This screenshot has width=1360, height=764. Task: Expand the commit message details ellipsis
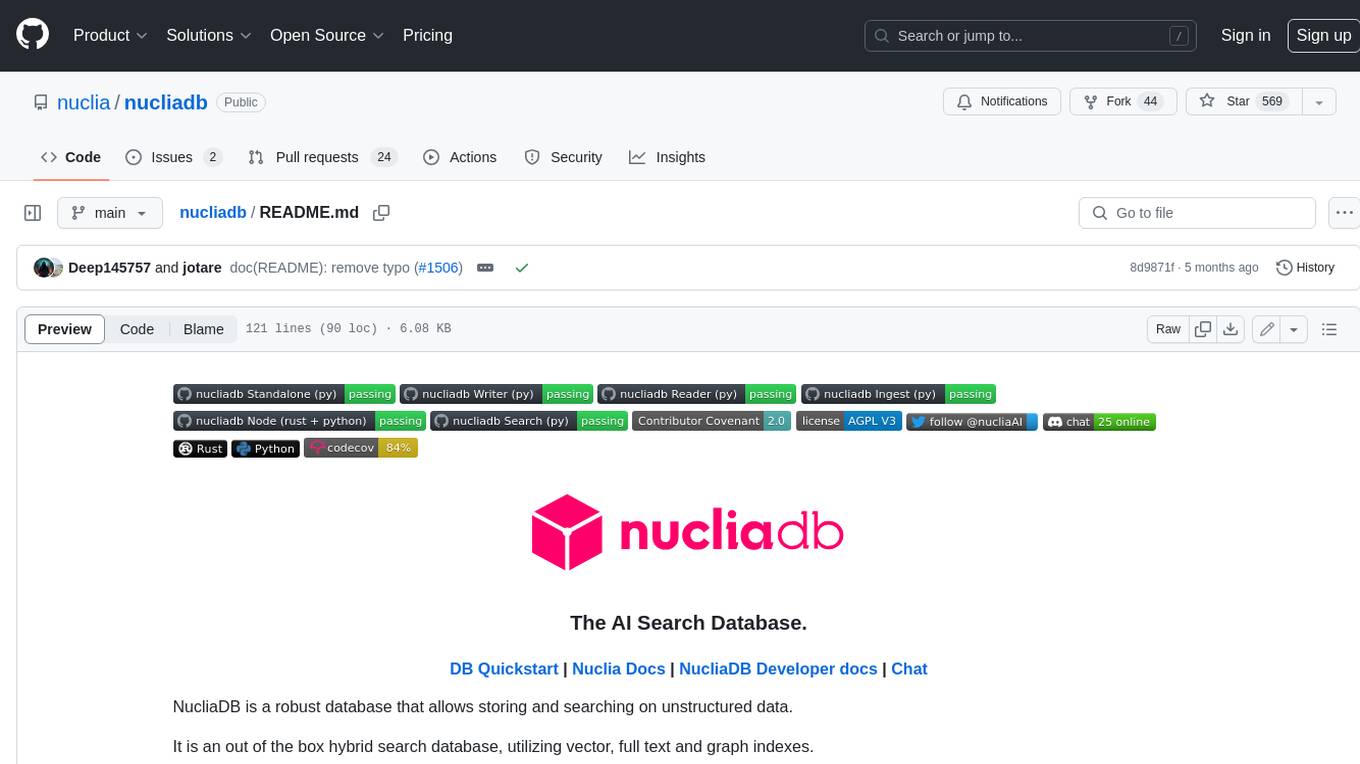(x=485, y=268)
